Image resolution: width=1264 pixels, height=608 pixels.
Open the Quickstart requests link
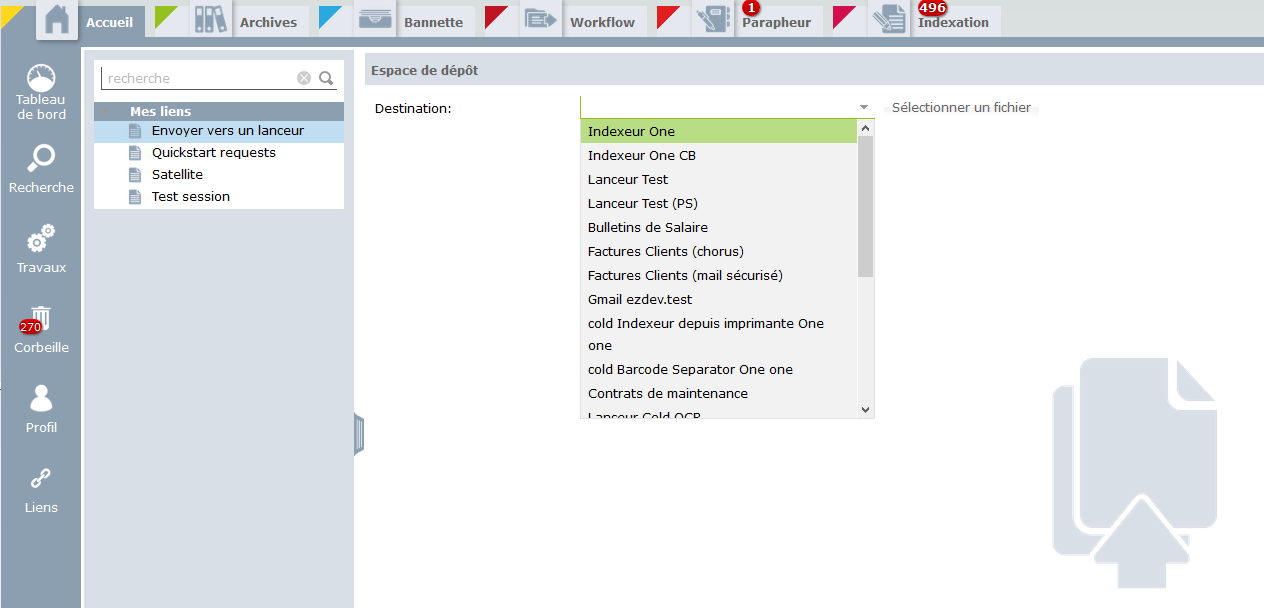pos(213,153)
